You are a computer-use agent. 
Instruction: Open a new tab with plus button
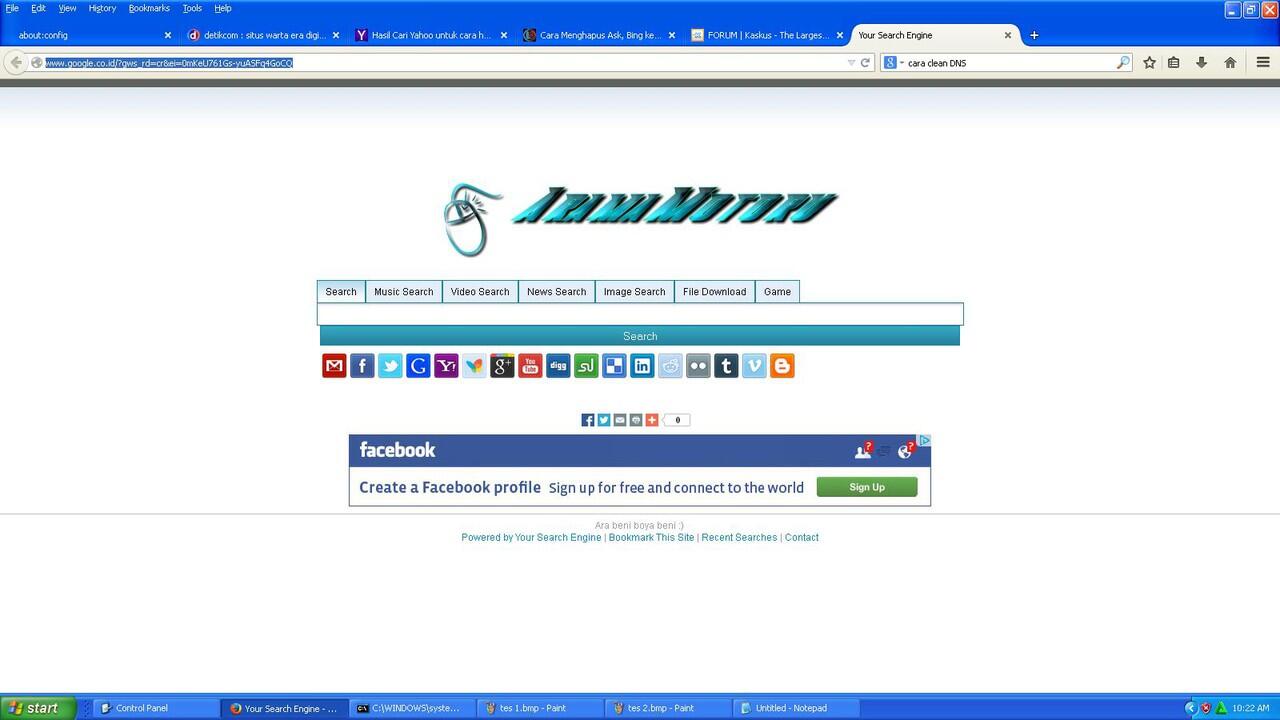coord(1034,35)
